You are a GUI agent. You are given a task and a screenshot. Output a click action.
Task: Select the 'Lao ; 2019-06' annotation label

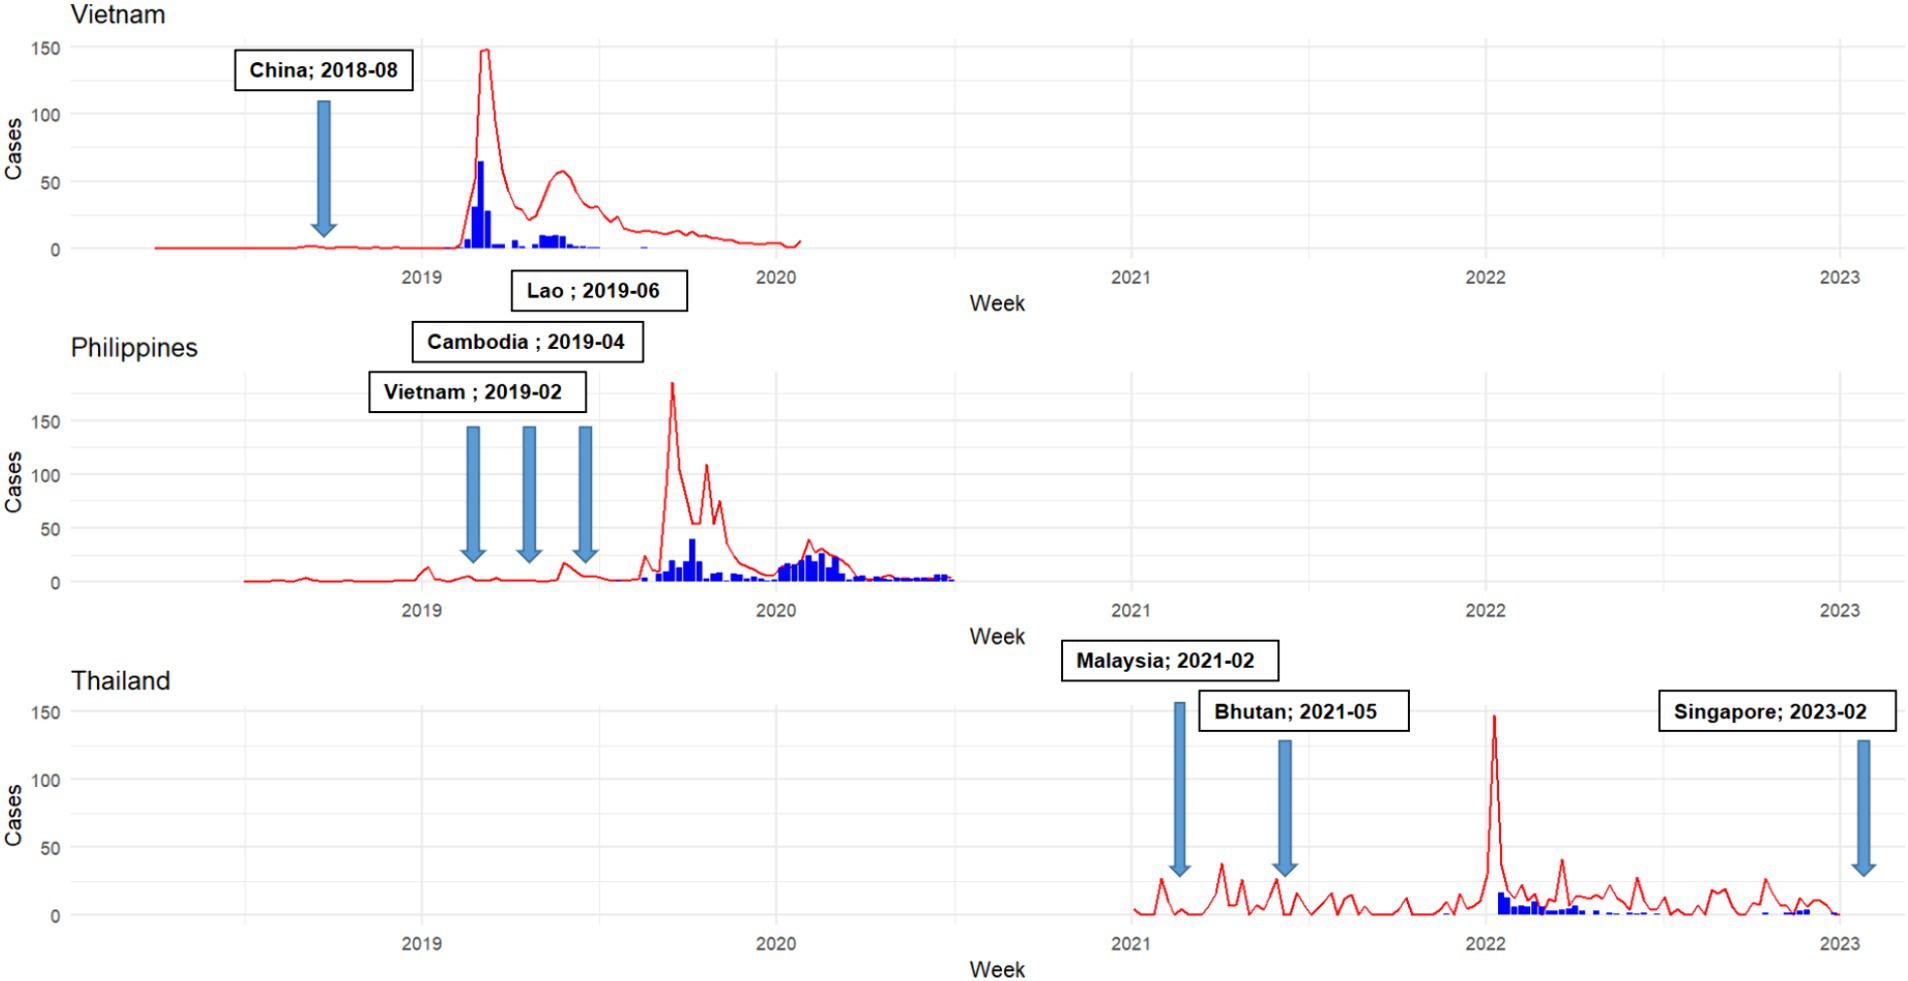point(599,291)
